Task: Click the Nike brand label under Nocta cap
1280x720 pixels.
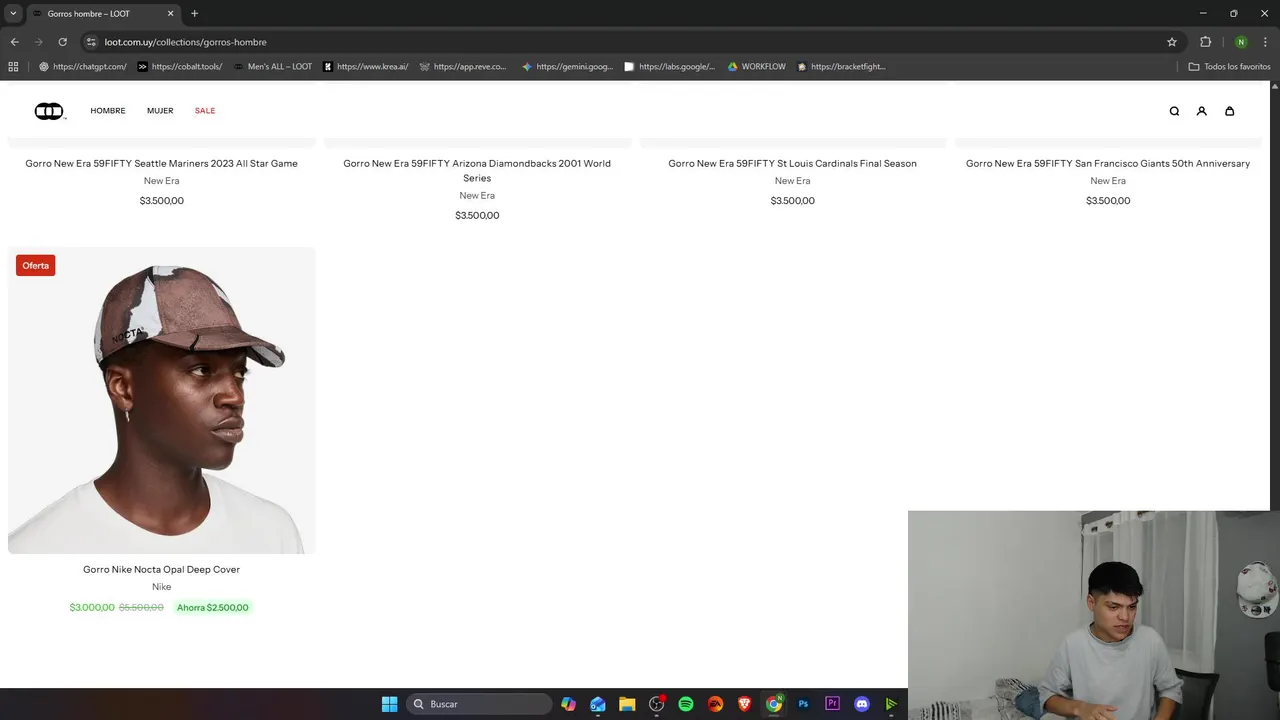Action: (161, 587)
